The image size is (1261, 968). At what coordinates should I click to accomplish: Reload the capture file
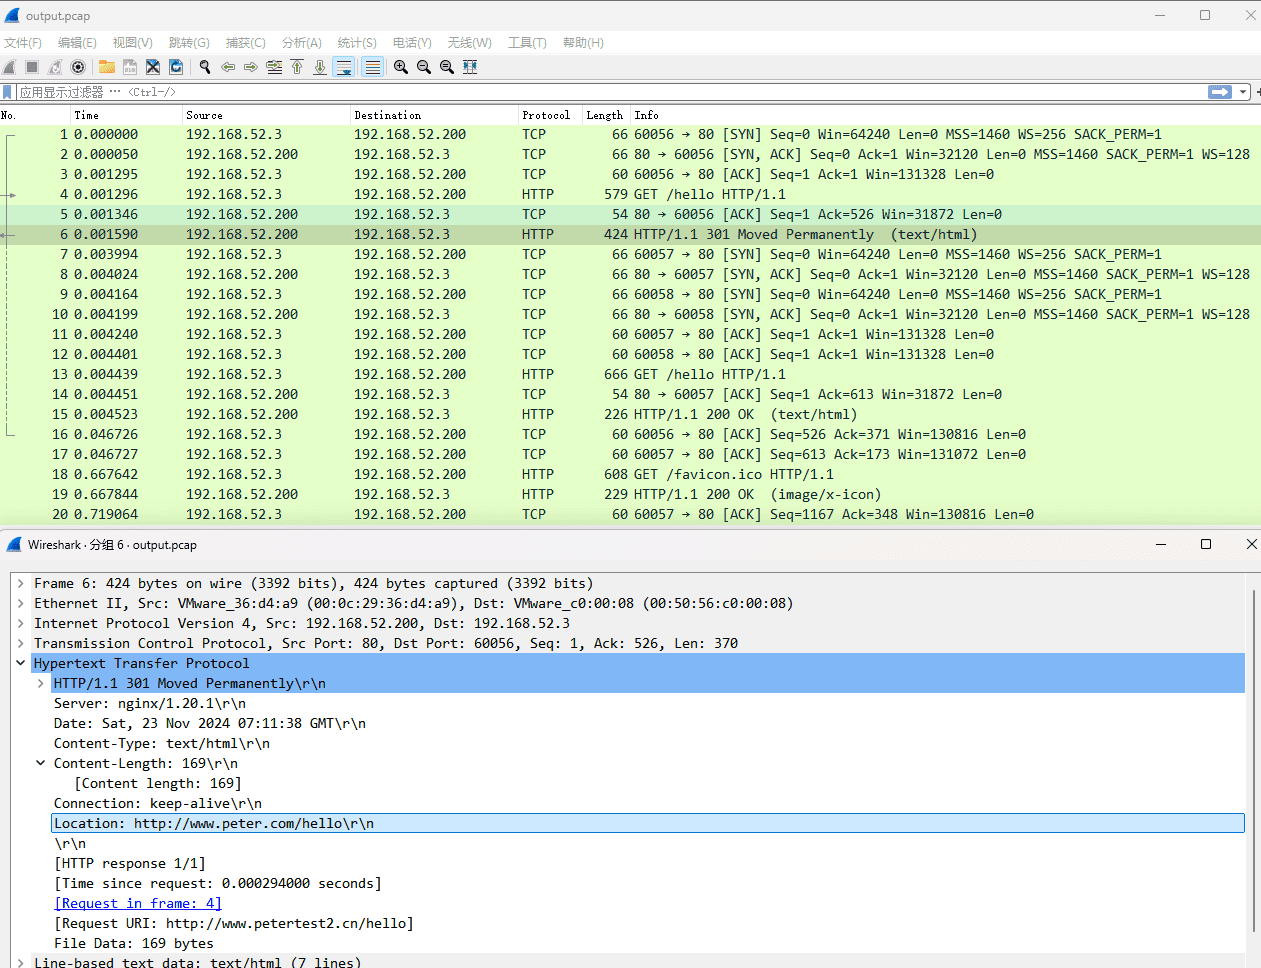tap(176, 67)
